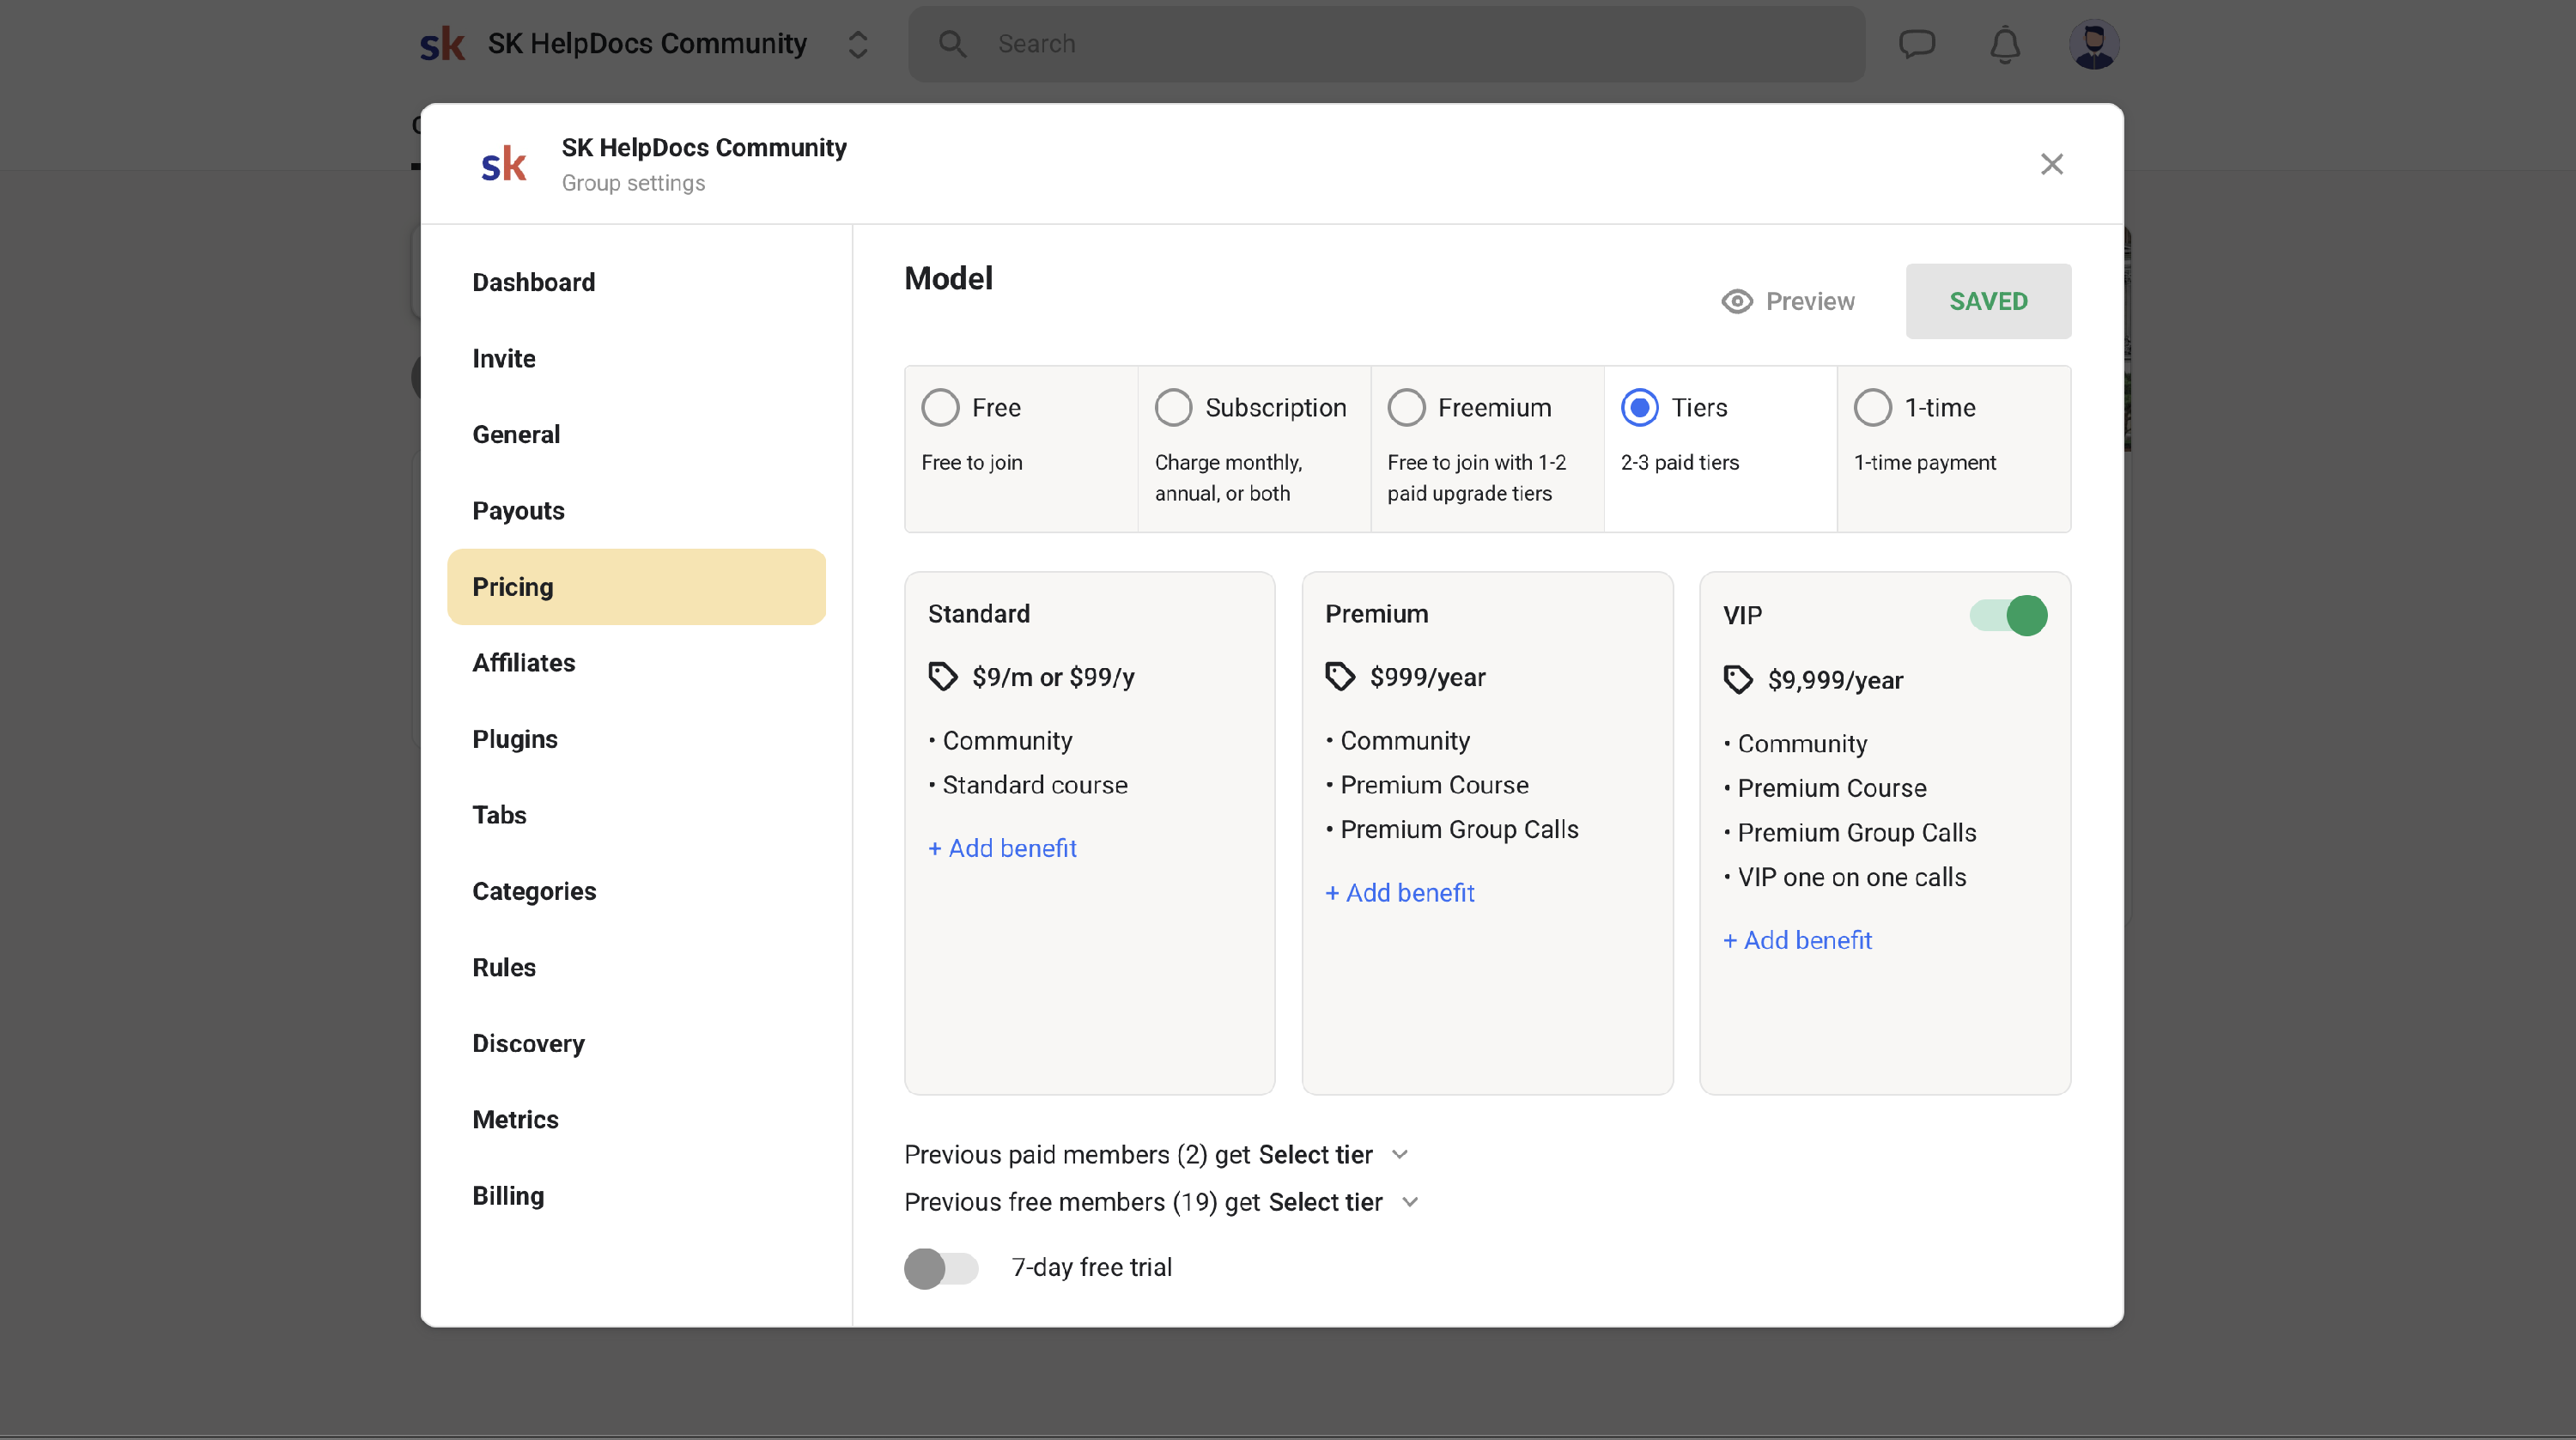Viewport: 2576px width, 1440px height.
Task: Open the user profile avatar
Action: coord(2093,45)
